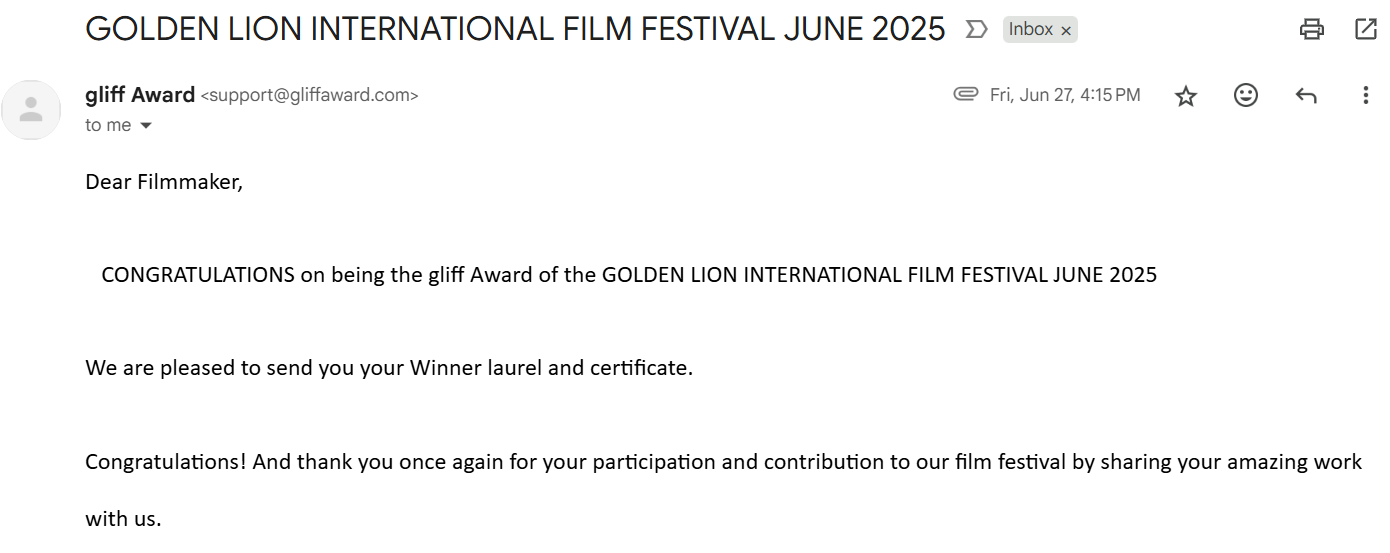The height and width of the screenshot is (553, 1390).
Task: Star this email
Action: pyautogui.click(x=1186, y=96)
